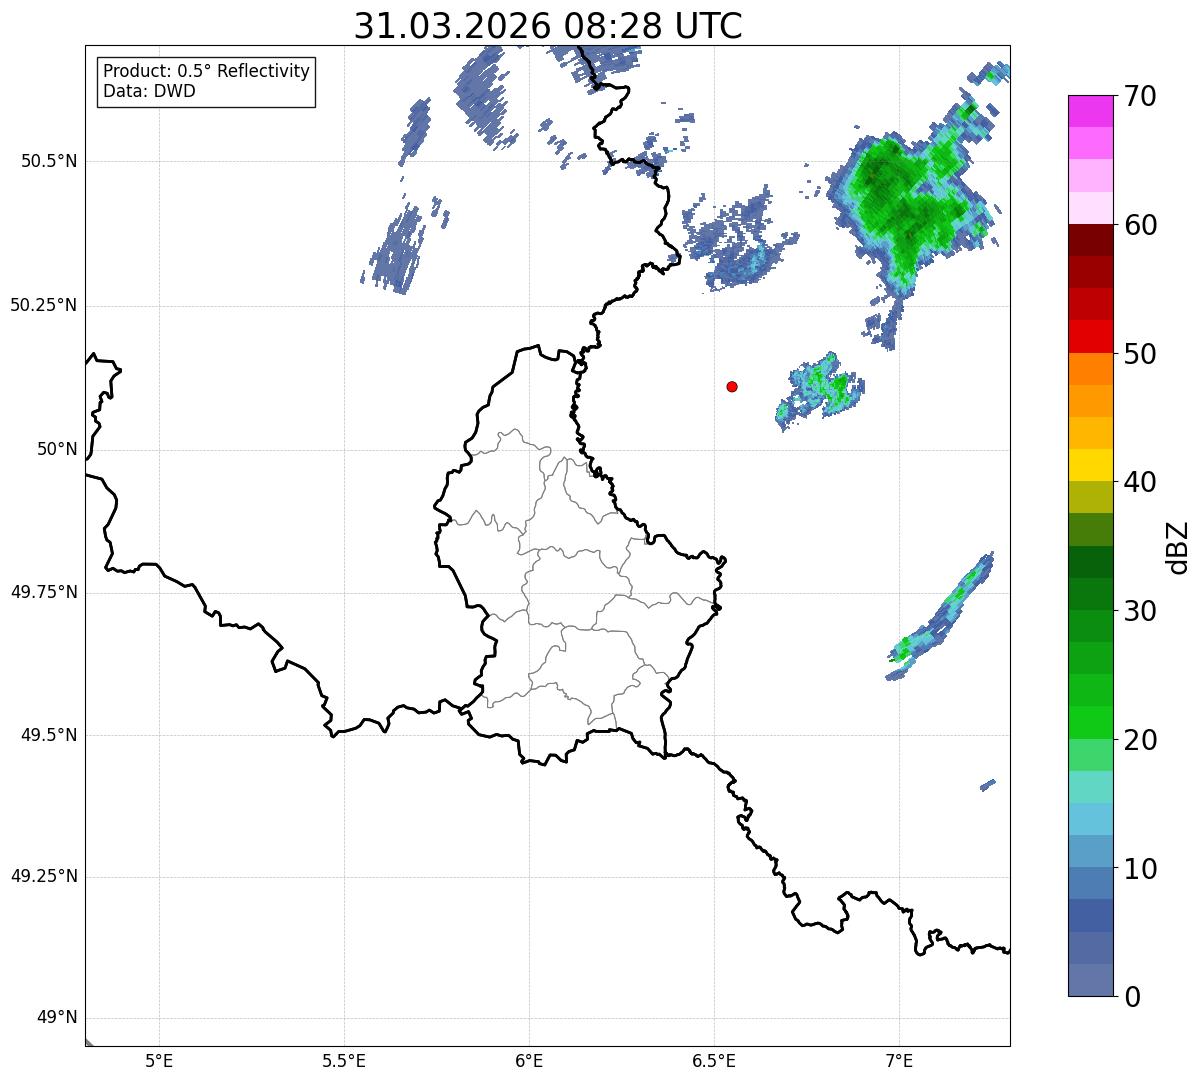
Task: Click the 40 dBZ colorbar label
Action: 1140,482
